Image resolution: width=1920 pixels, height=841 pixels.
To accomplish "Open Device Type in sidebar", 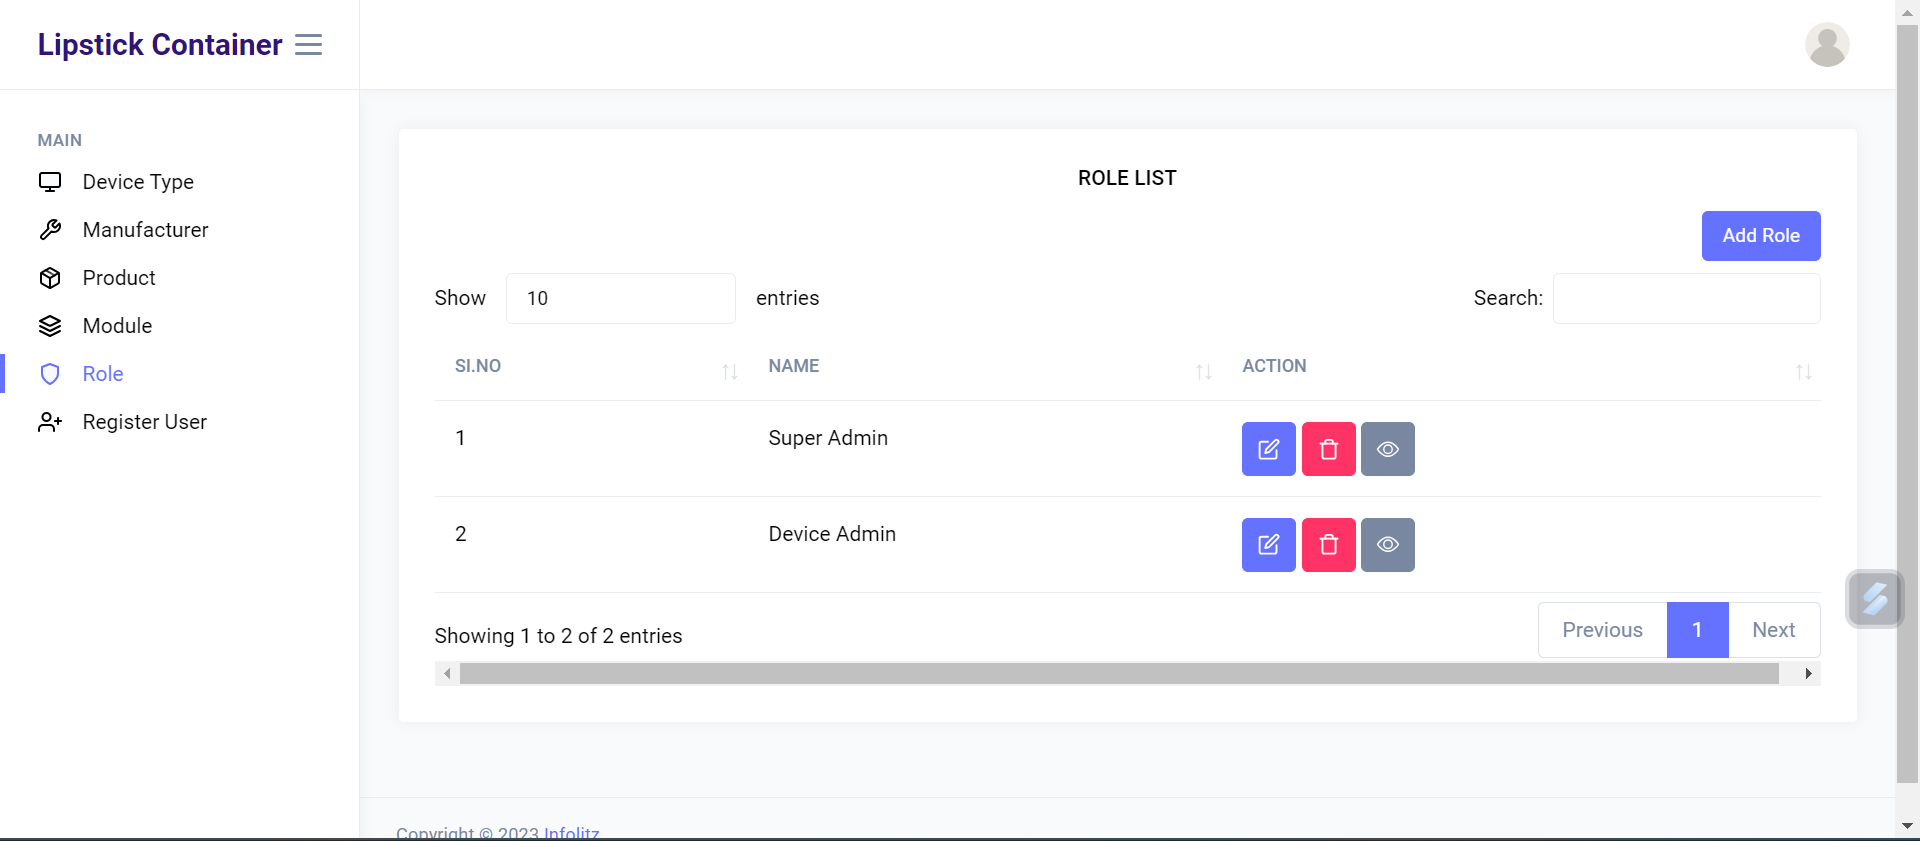I will [138, 182].
